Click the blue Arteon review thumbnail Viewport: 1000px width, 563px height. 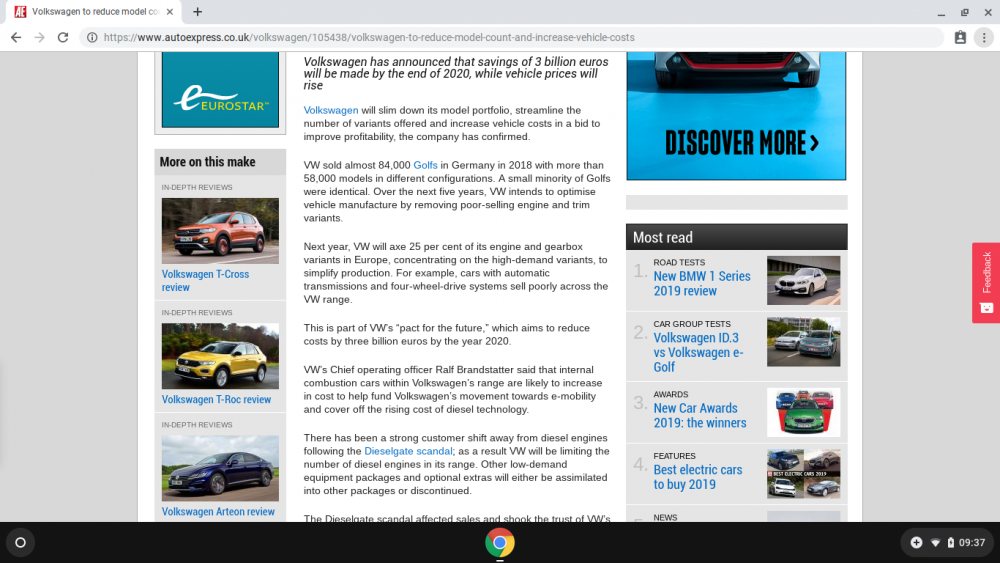pos(220,468)
